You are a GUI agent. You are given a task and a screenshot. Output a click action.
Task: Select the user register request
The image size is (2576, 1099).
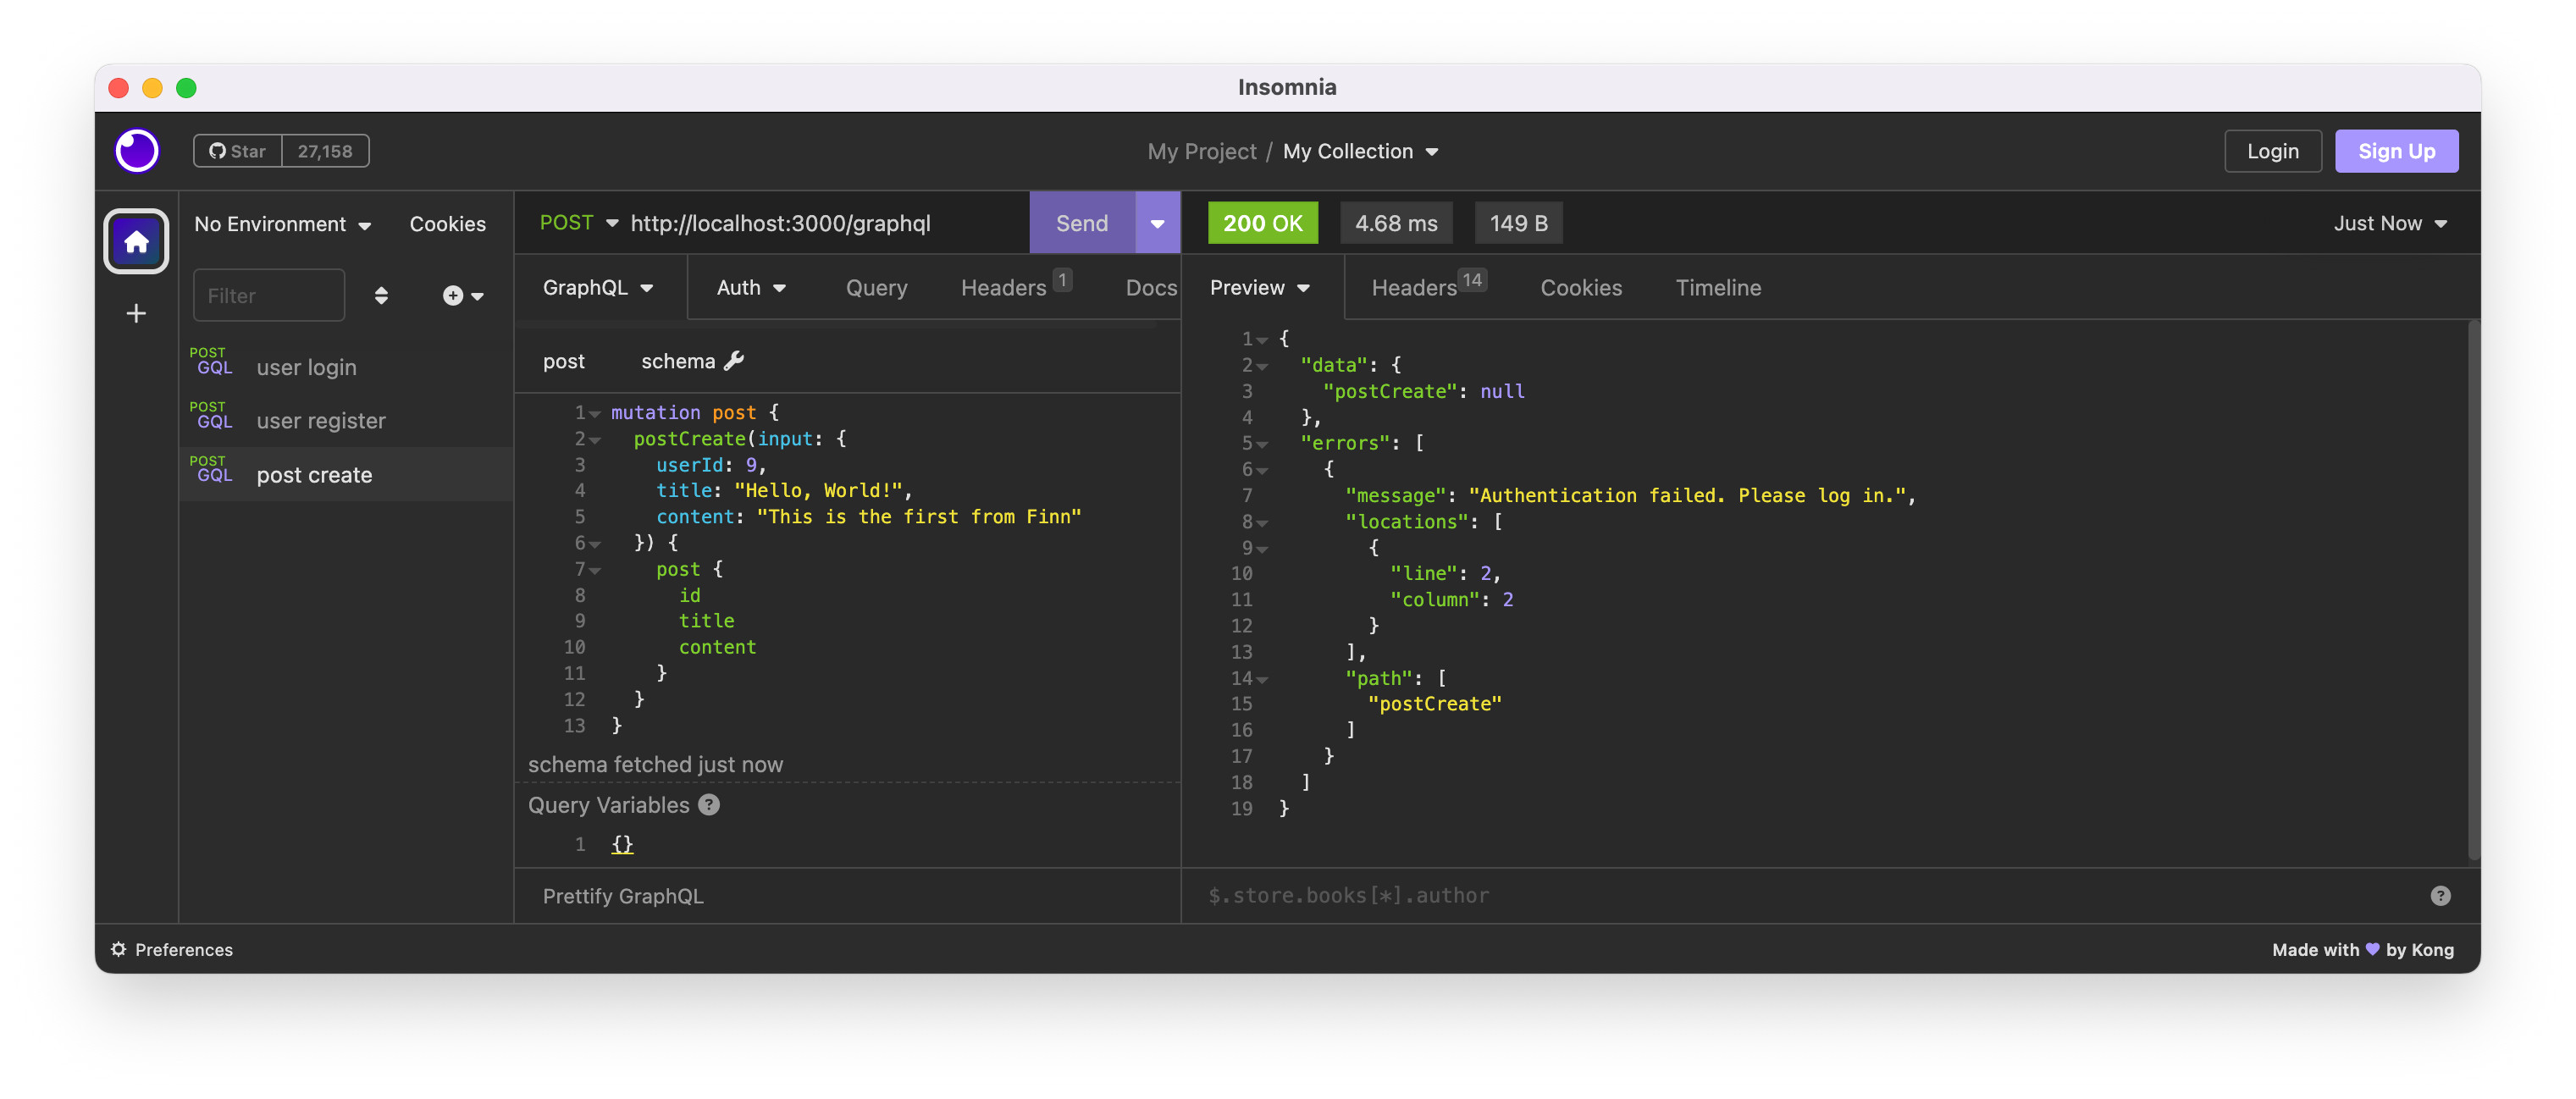[346, 420]
